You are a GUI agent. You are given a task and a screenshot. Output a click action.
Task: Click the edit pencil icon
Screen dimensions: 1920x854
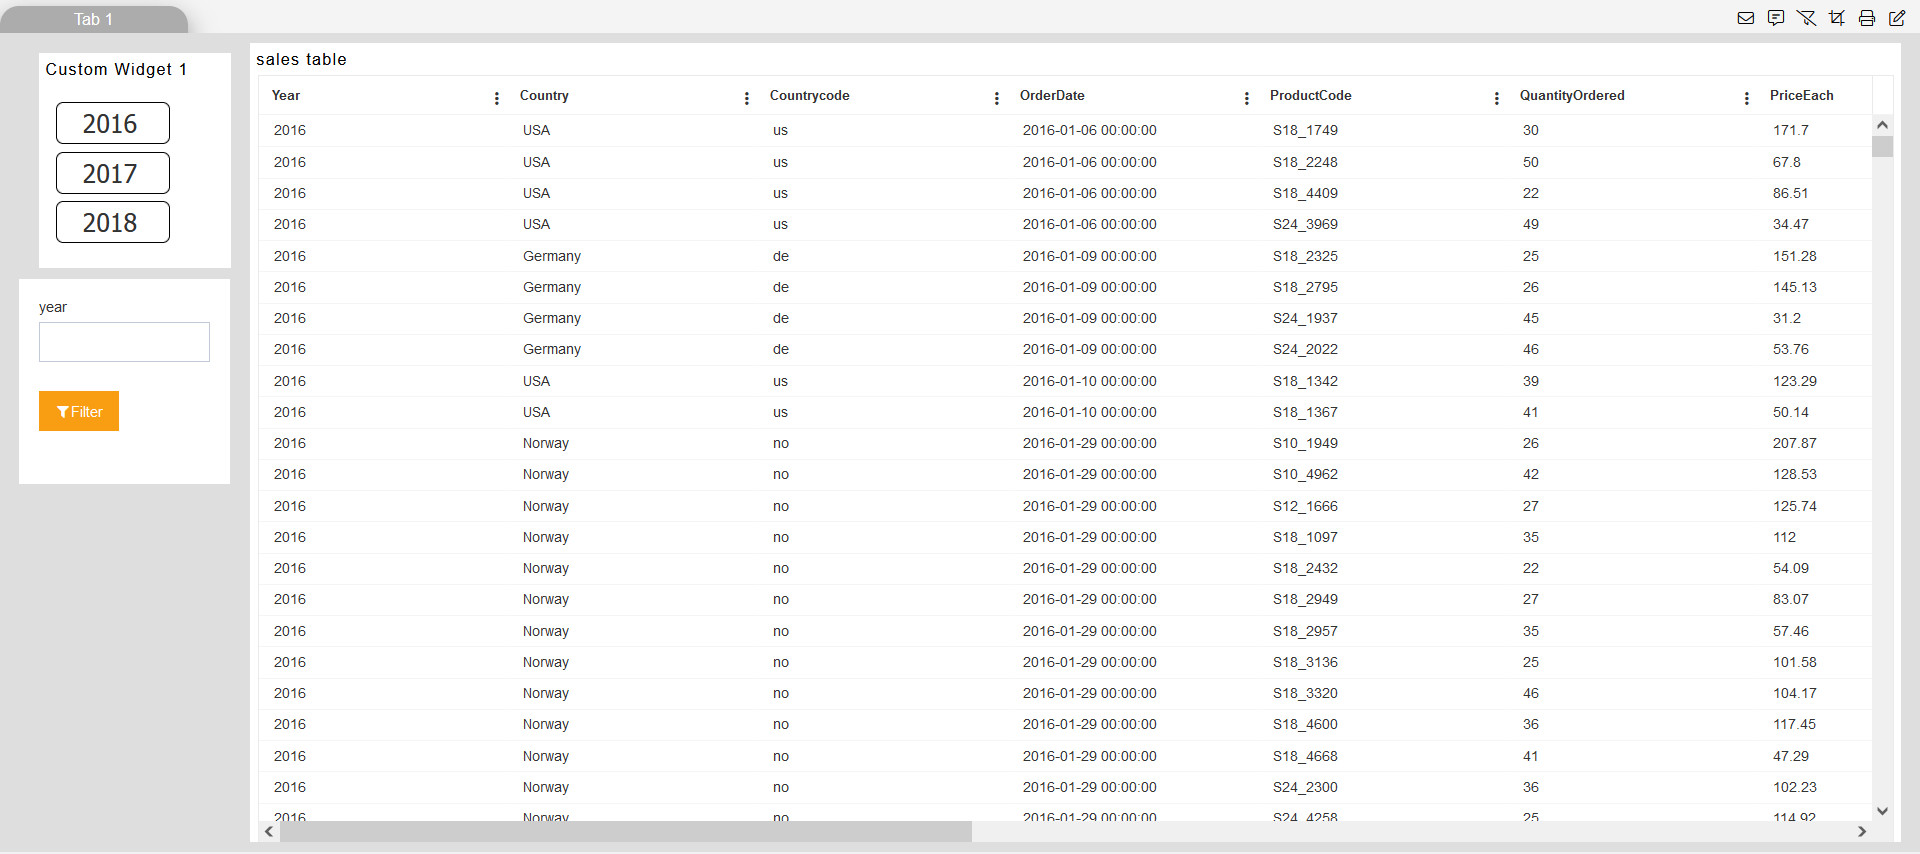(x=1897, y=18)
